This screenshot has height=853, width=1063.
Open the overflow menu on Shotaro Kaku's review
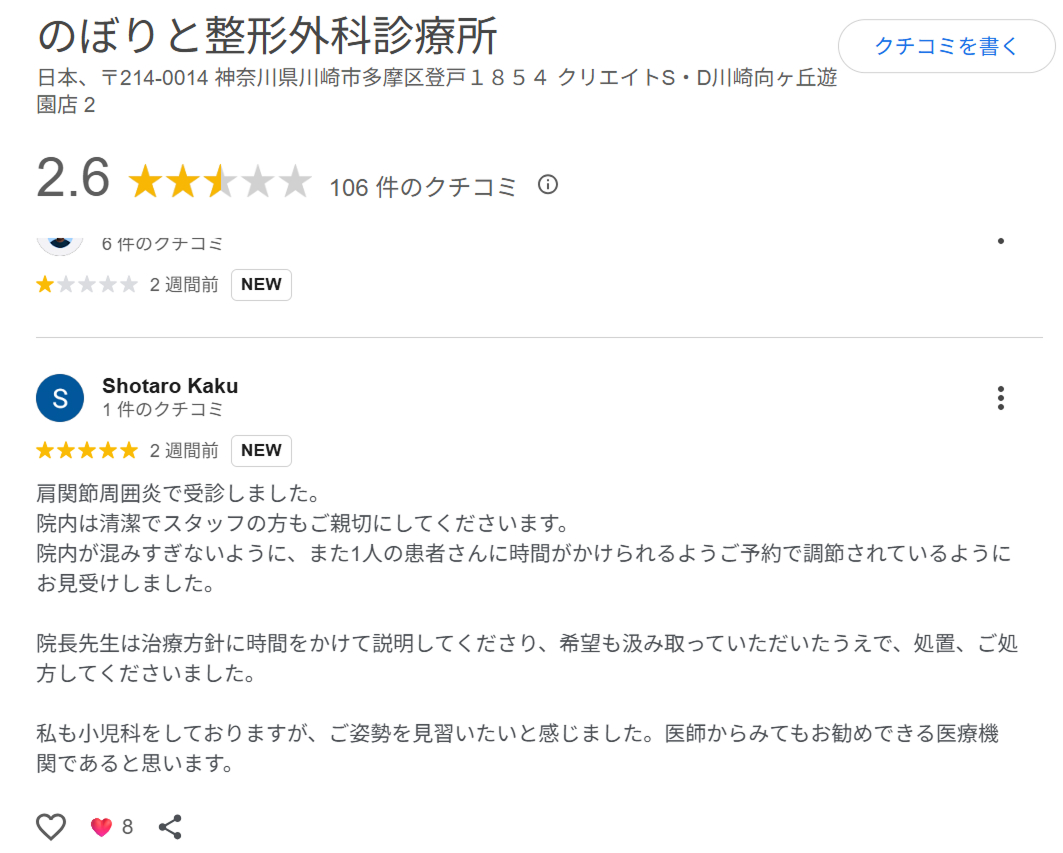click(x=1001, y=398)
